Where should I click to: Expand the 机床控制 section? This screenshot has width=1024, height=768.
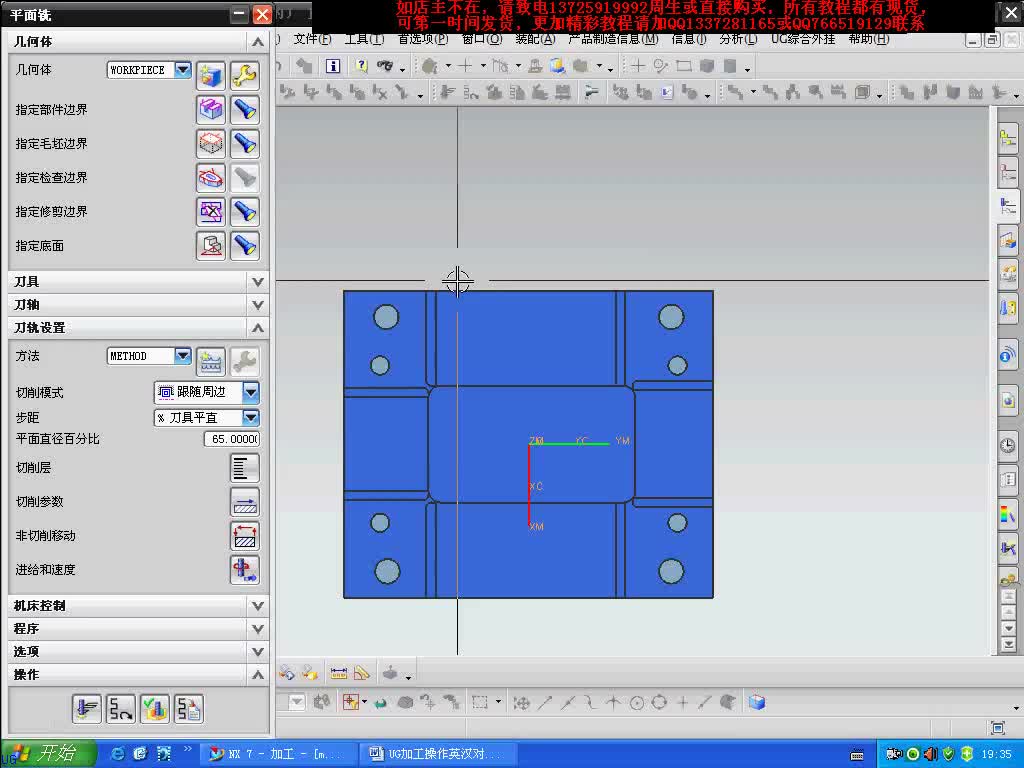pos(258,606)
